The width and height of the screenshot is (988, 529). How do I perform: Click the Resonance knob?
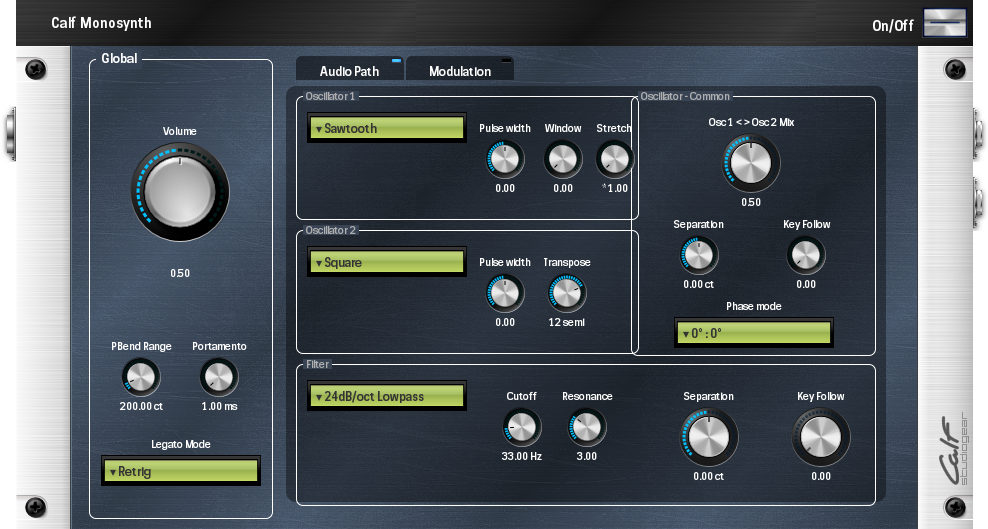click(587, 428)
